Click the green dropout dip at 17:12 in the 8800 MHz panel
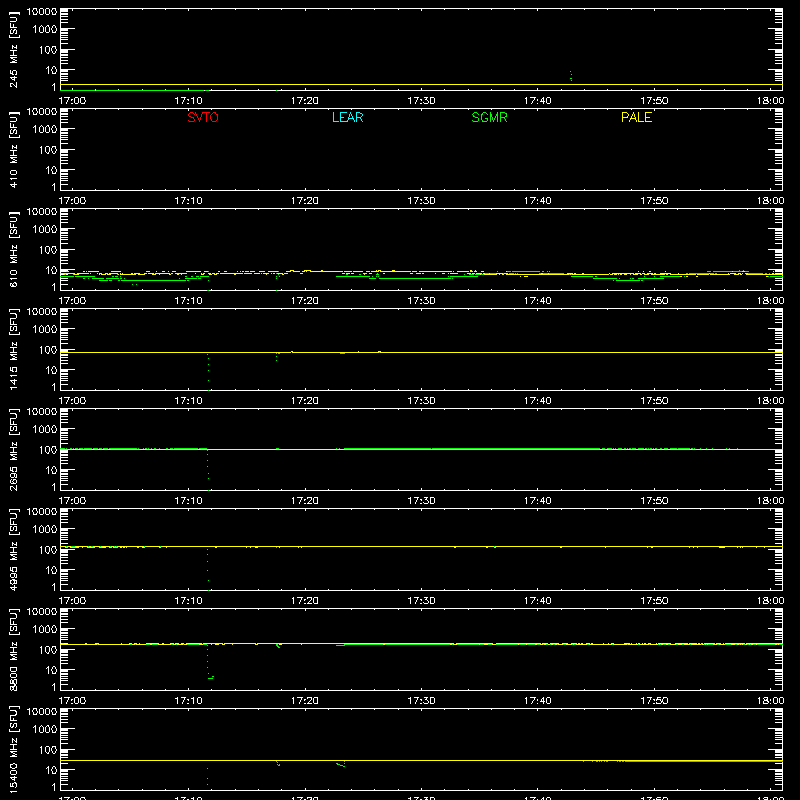 (x=209, y=662)
